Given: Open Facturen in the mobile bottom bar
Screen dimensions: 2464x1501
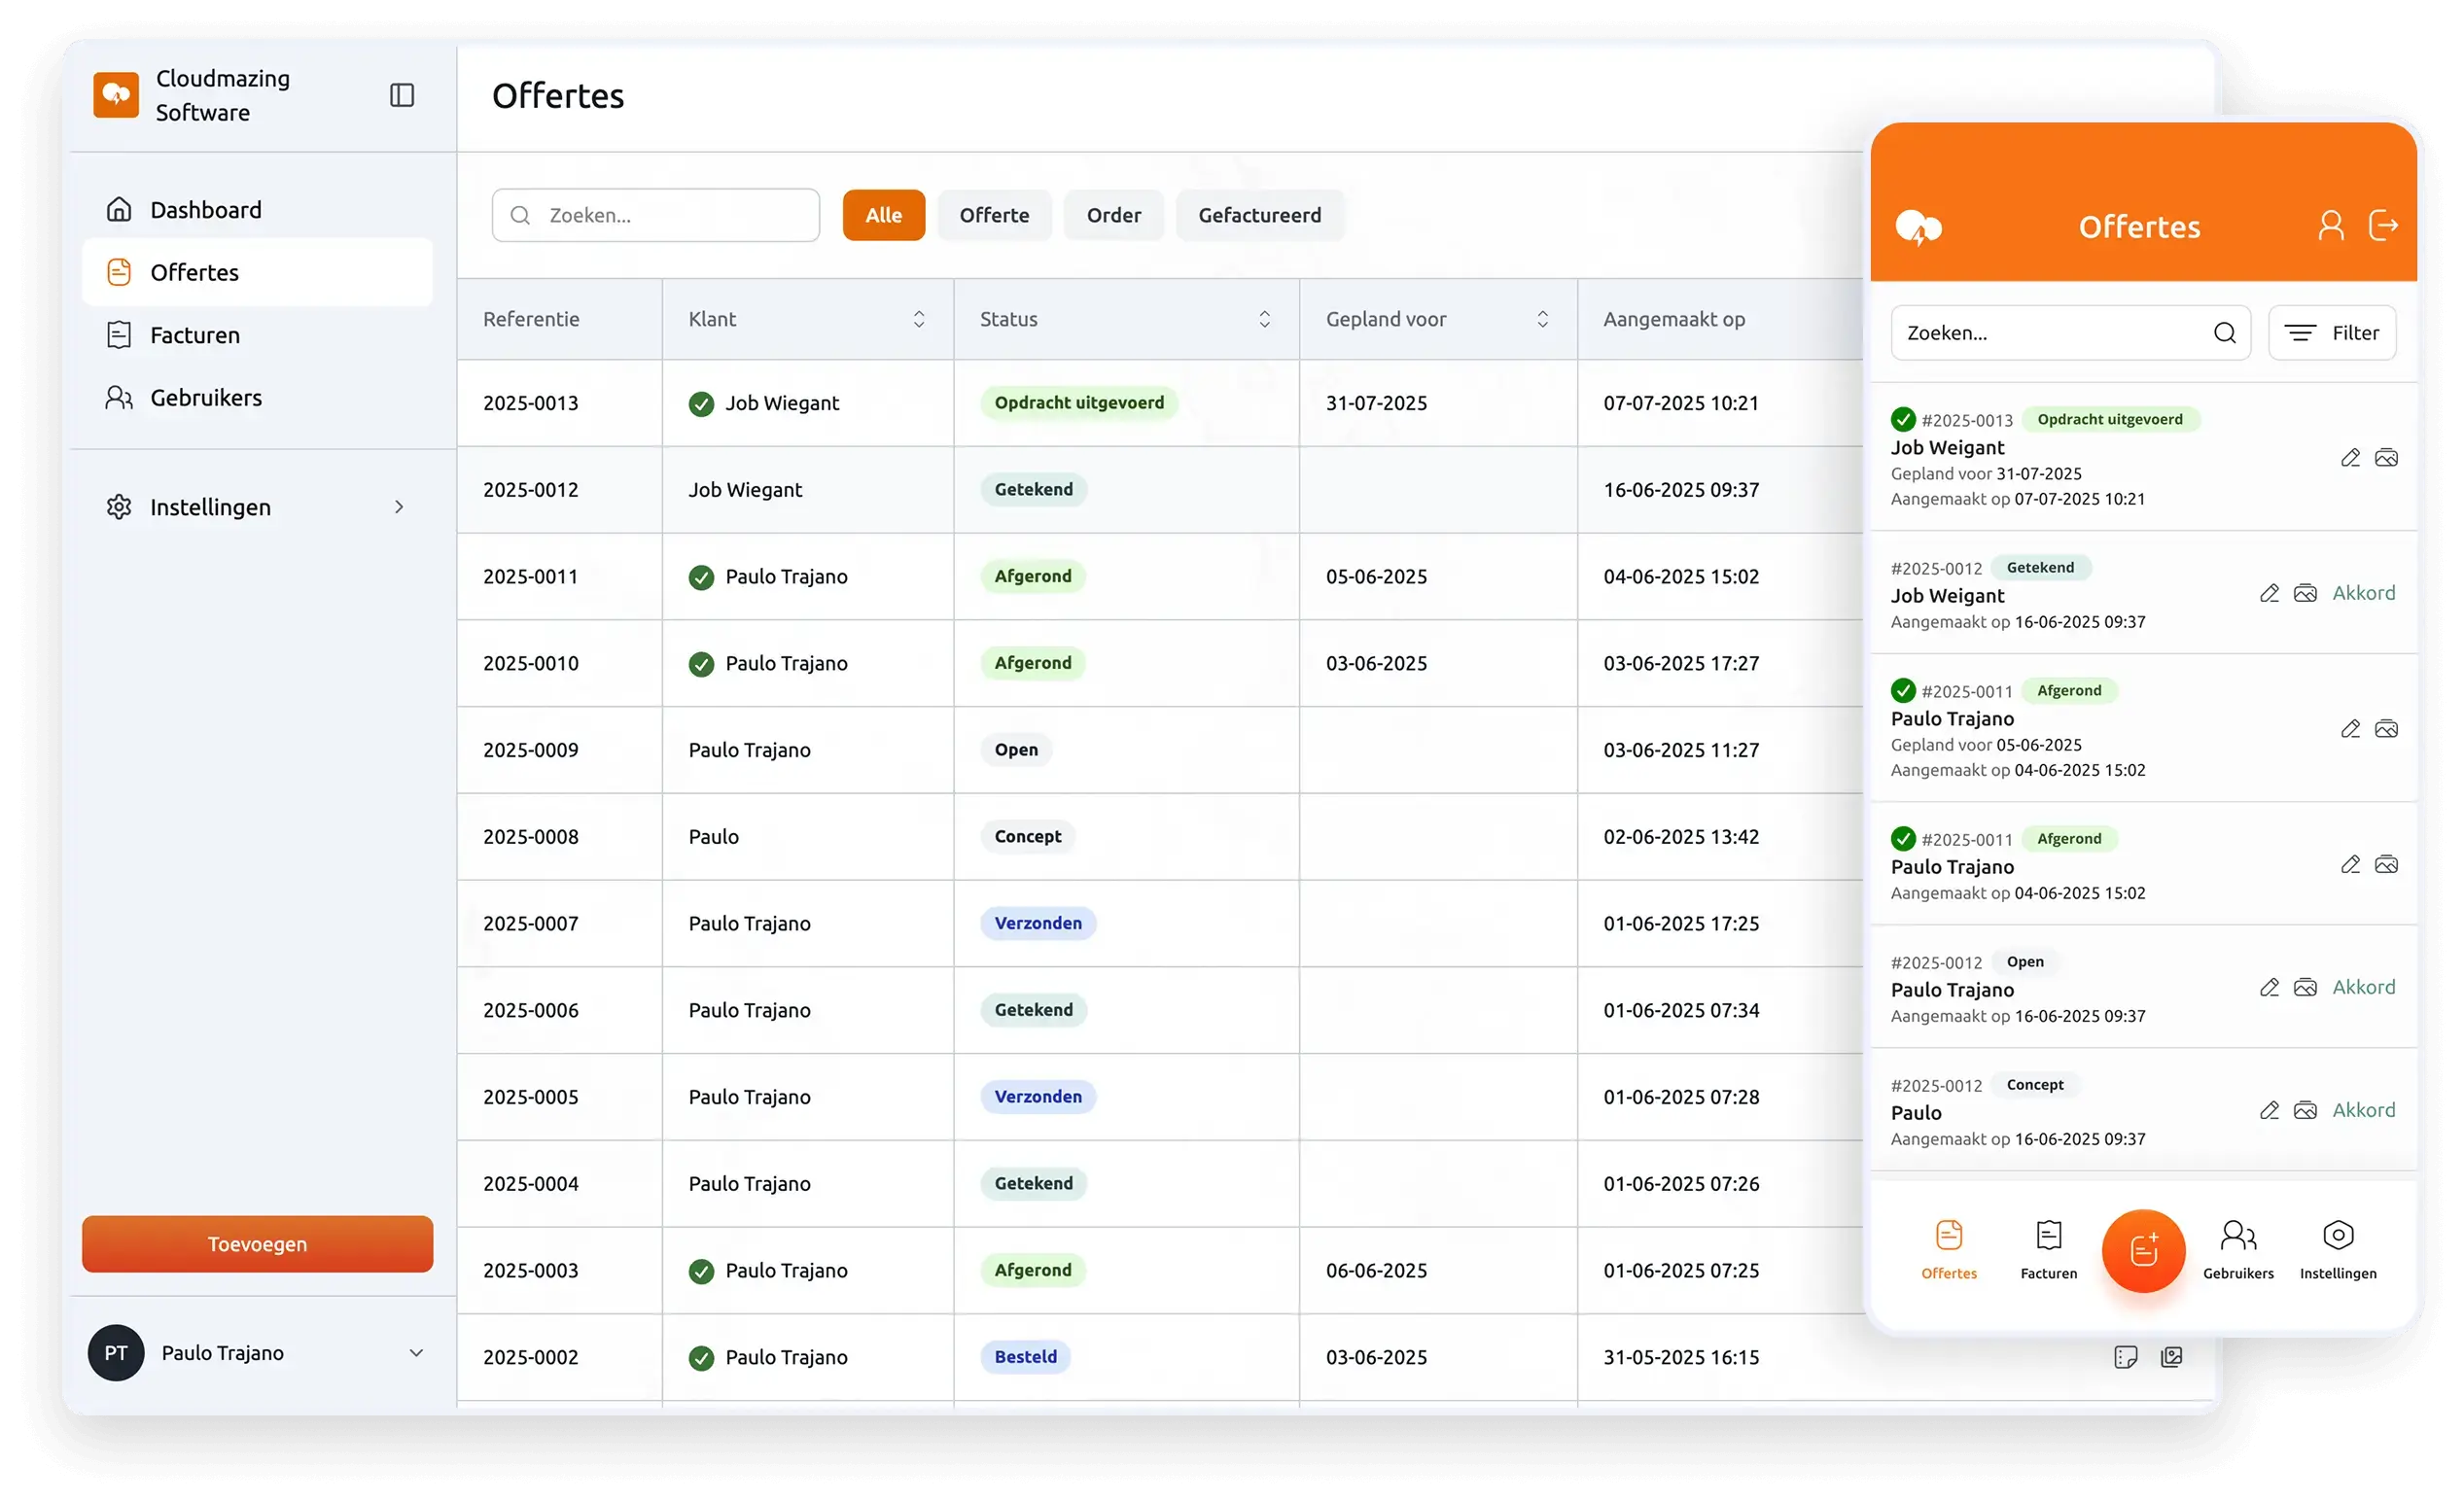Looking at the screenshot, I should click(x=2048, y=1248).
